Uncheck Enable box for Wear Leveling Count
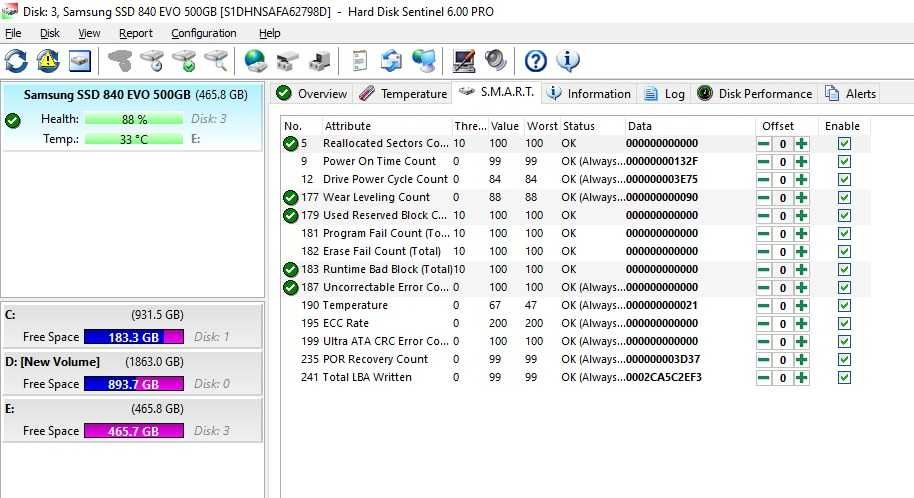The width and height of the screenshot is (914, 498). coord(844,198)
